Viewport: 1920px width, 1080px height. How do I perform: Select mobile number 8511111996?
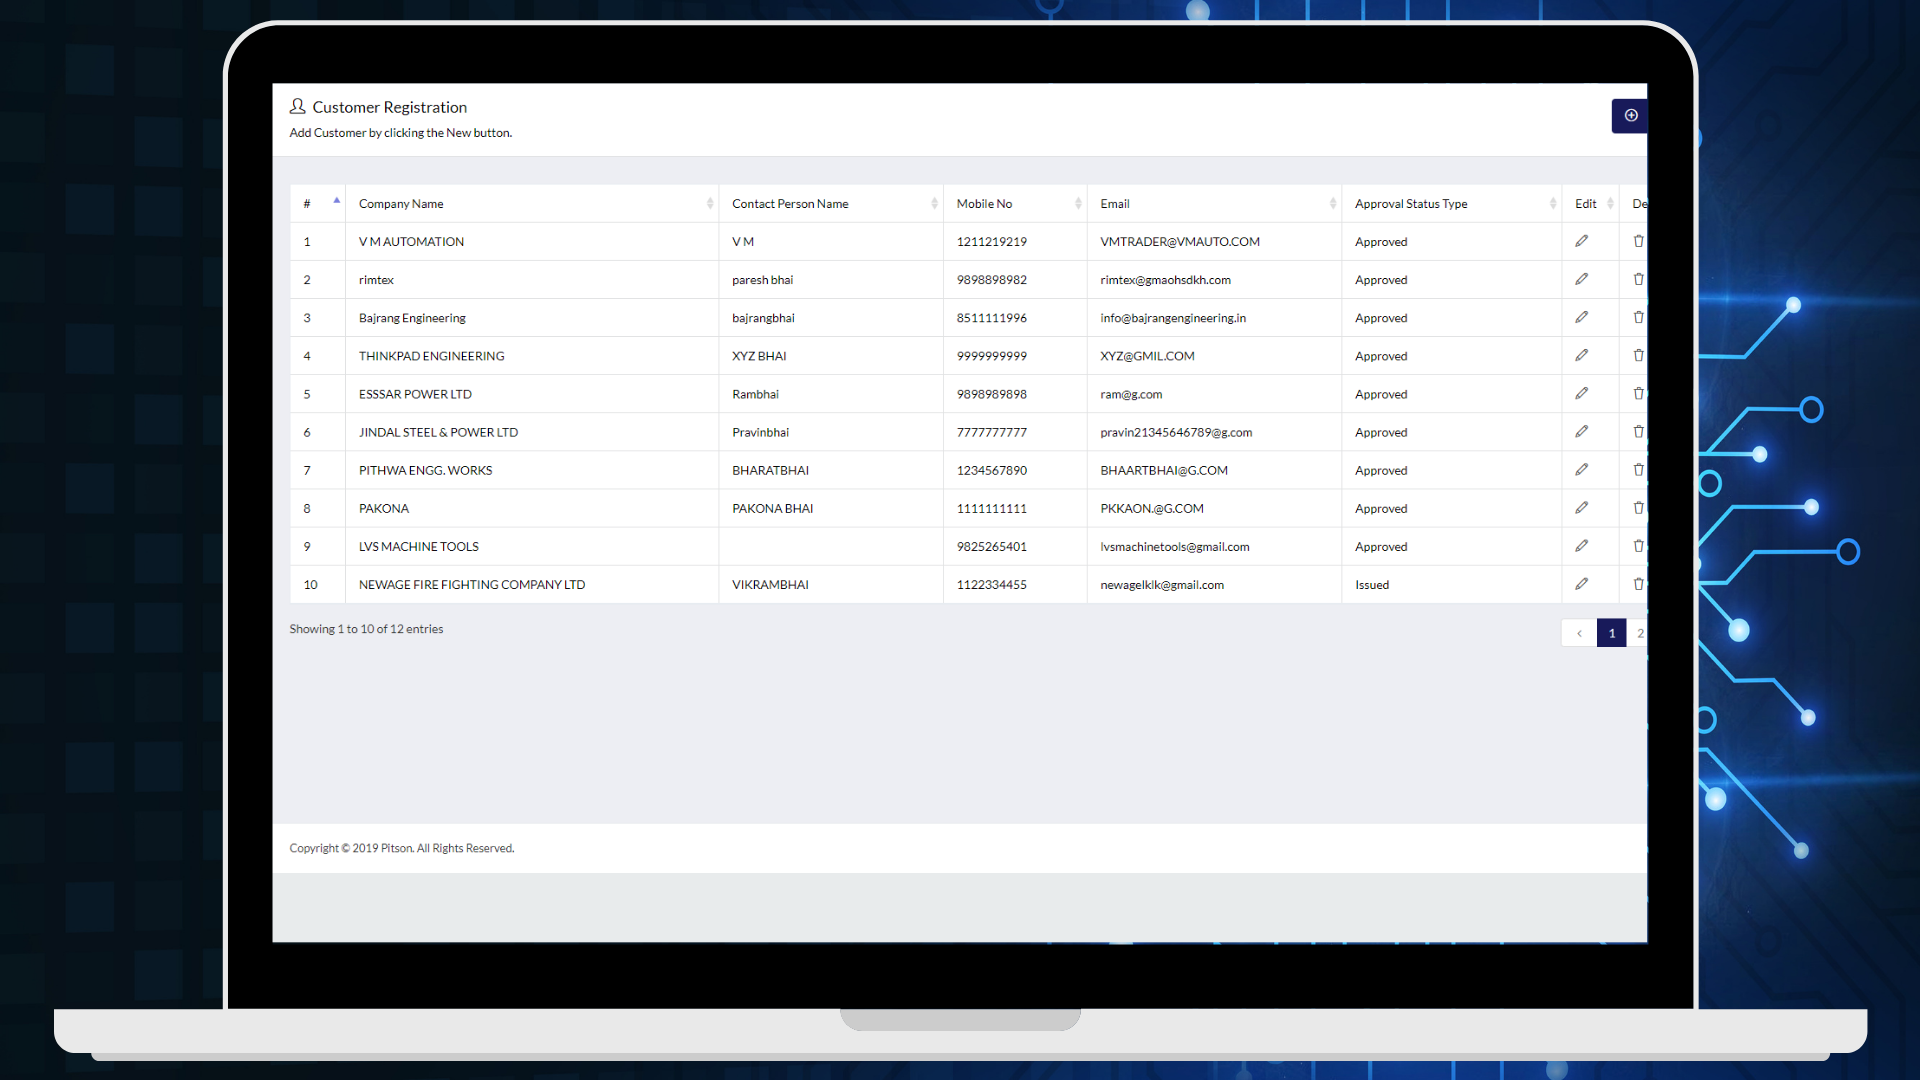coord(991,318)
